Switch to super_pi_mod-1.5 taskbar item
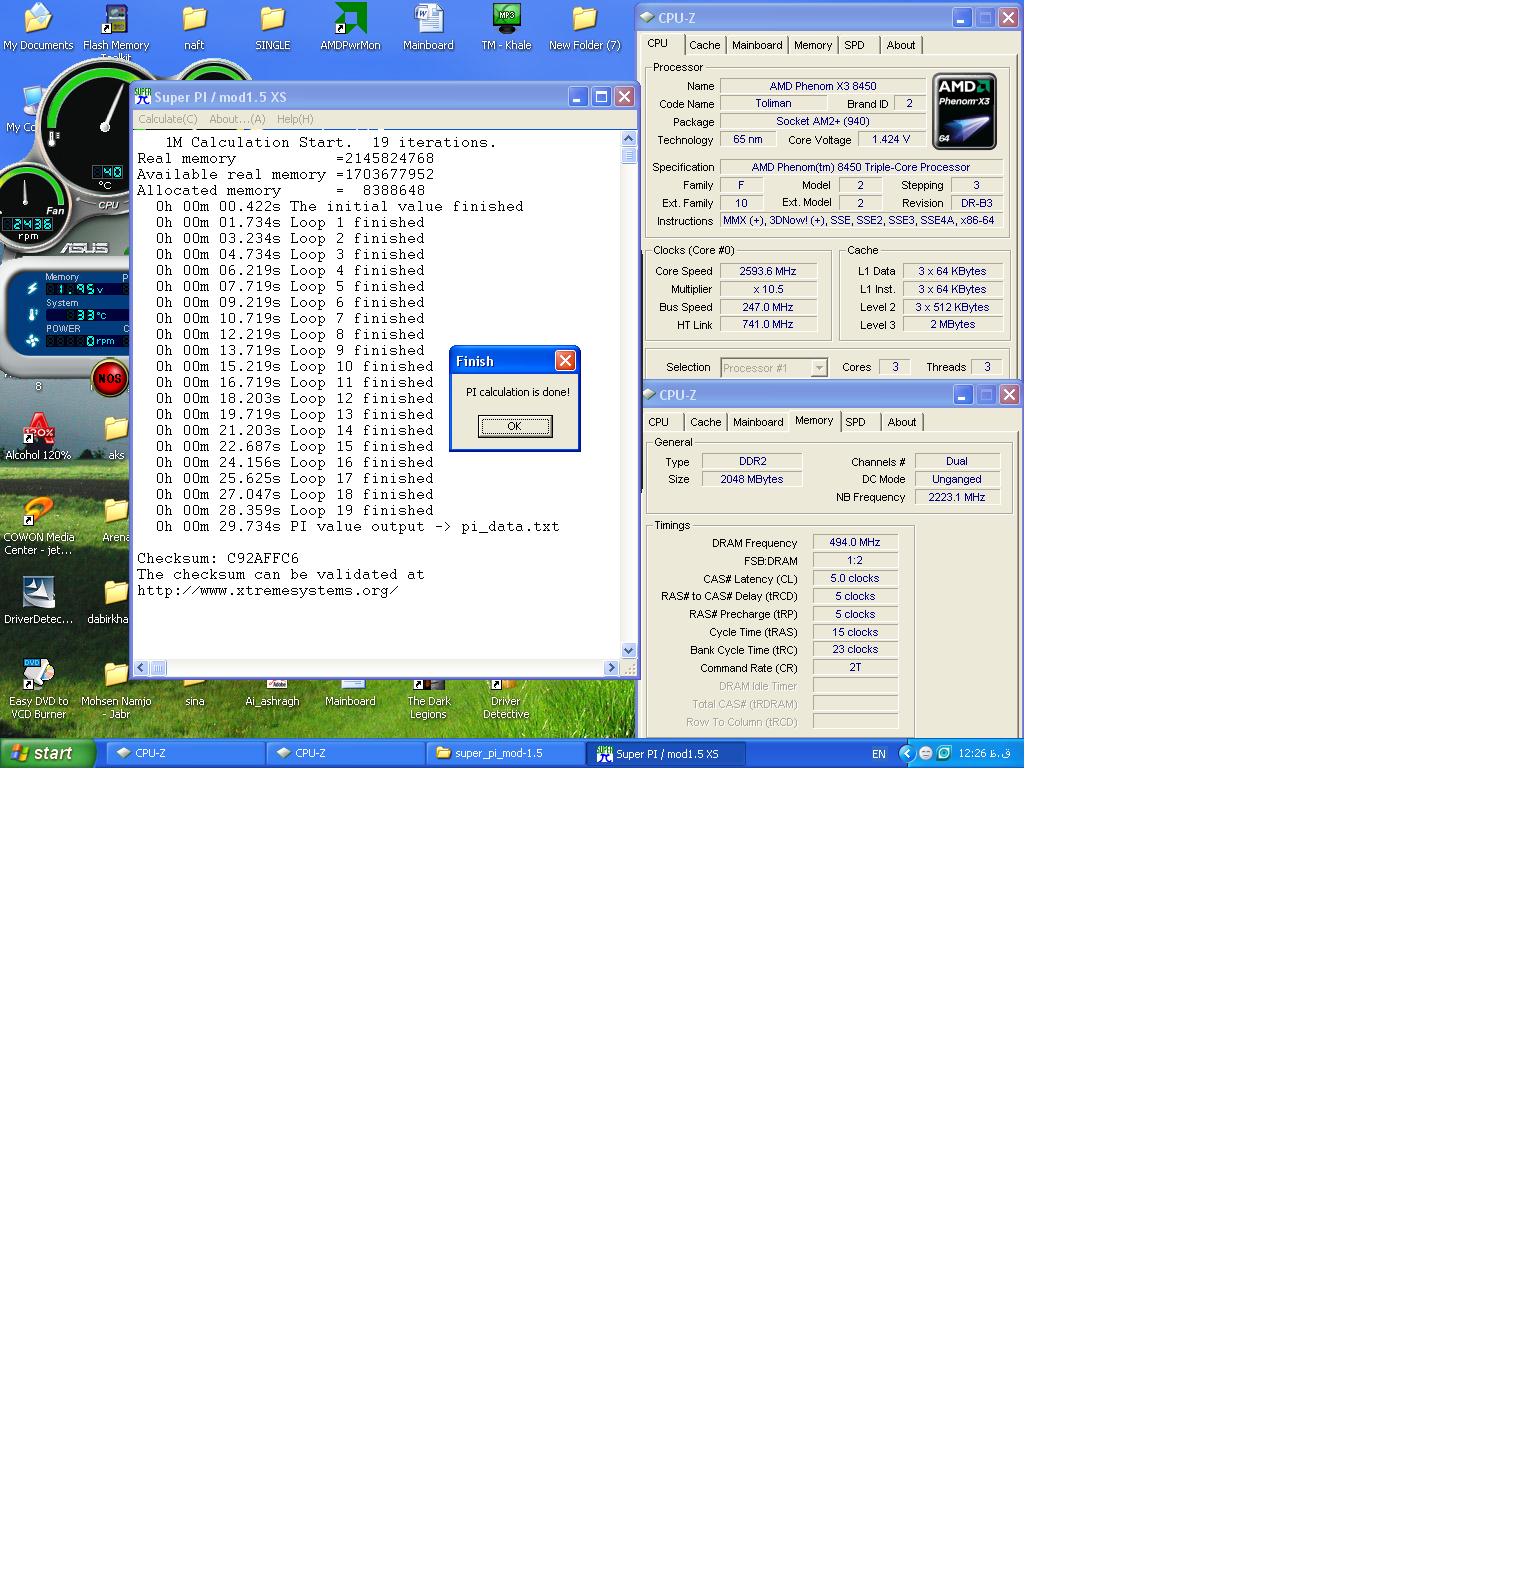 pos(506,753)
